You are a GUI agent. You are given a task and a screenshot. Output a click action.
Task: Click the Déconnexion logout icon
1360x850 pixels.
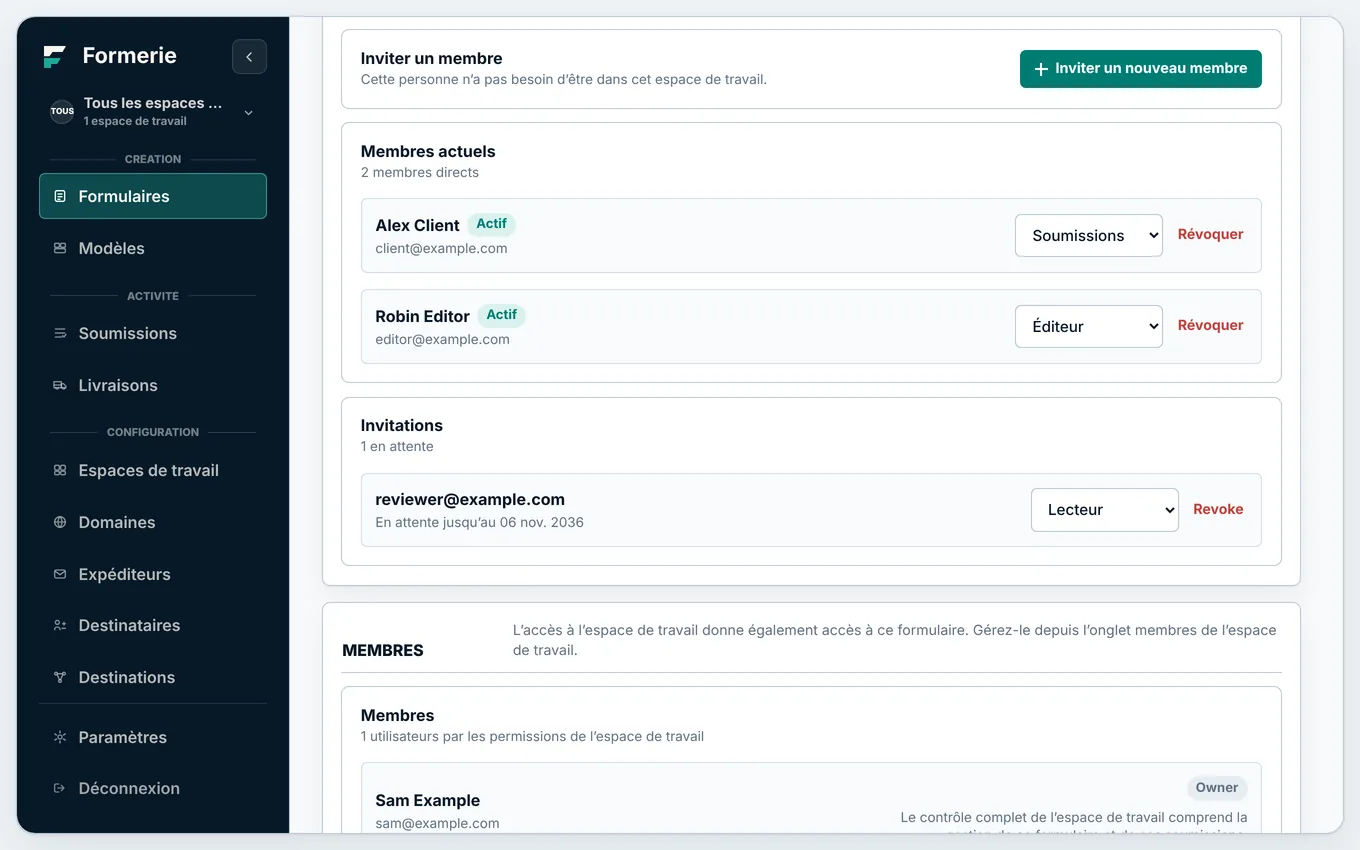point(60,788)
